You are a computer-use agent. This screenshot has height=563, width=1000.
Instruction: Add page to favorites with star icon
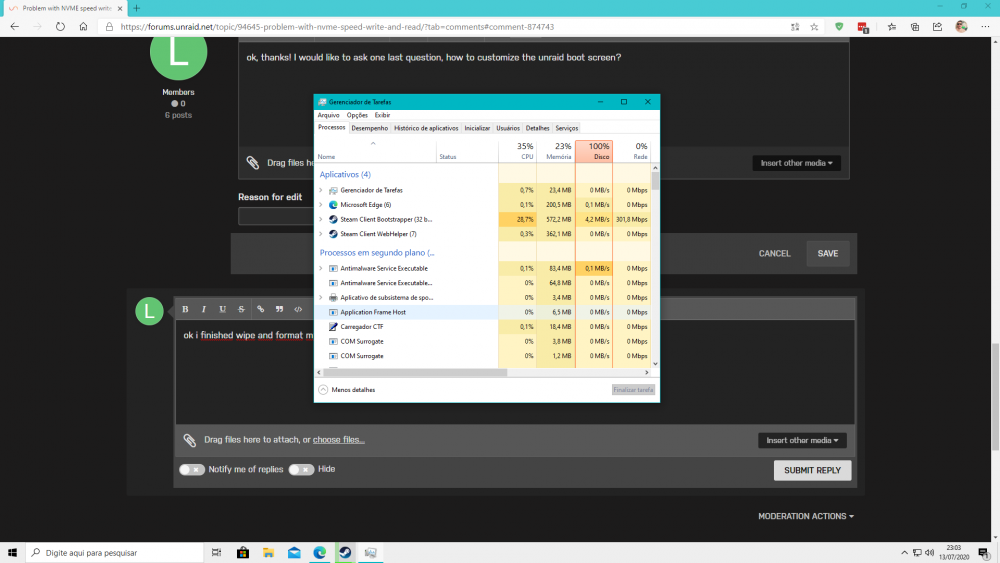tap(814, 27)
